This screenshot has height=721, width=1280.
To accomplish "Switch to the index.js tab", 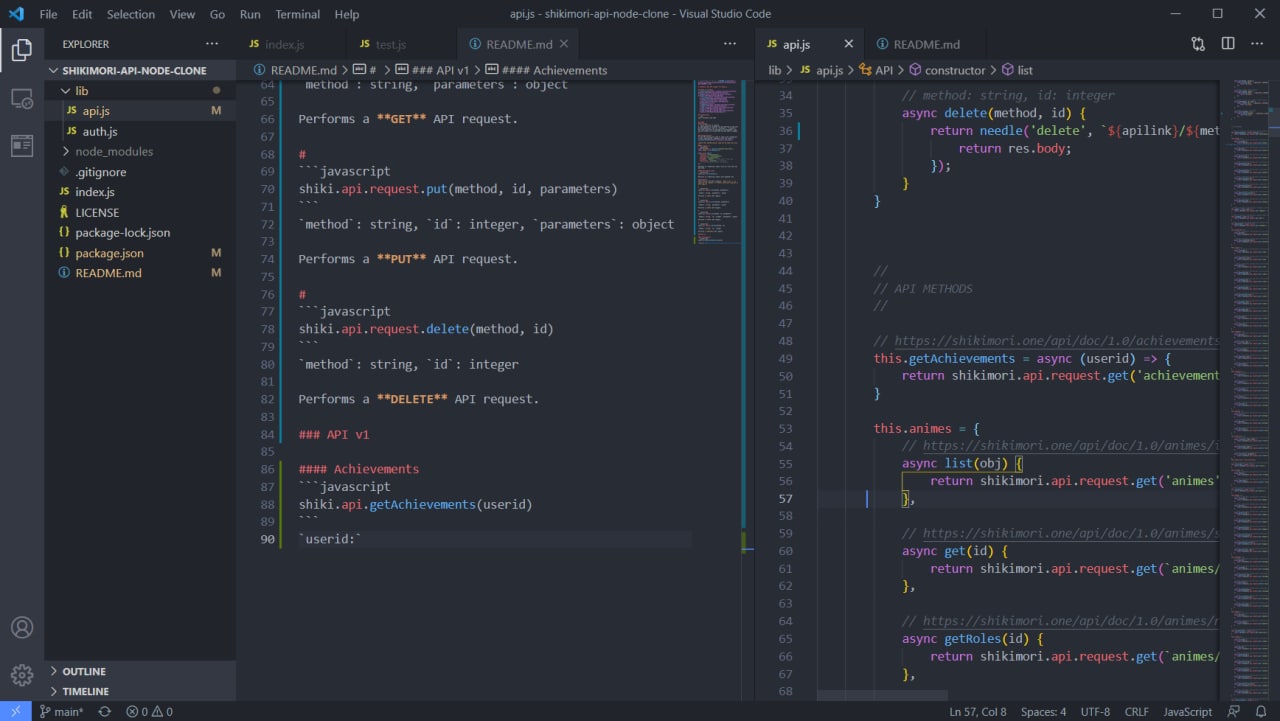I will tap(290, 44).
